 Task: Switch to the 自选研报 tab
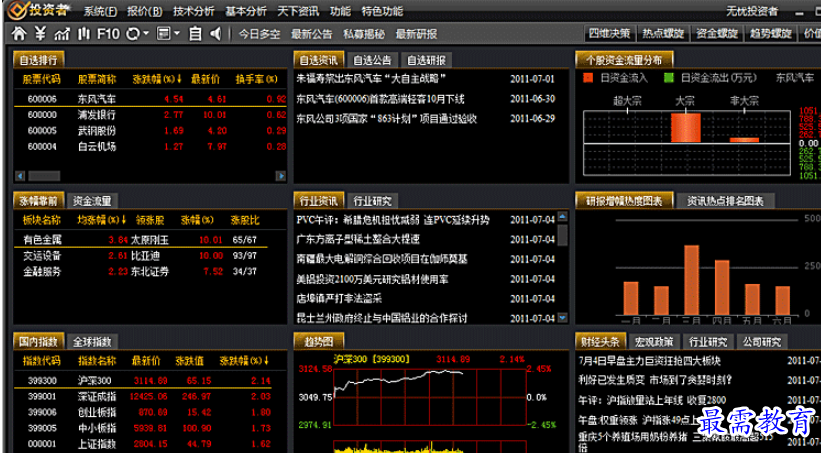(x=426, y=60)
